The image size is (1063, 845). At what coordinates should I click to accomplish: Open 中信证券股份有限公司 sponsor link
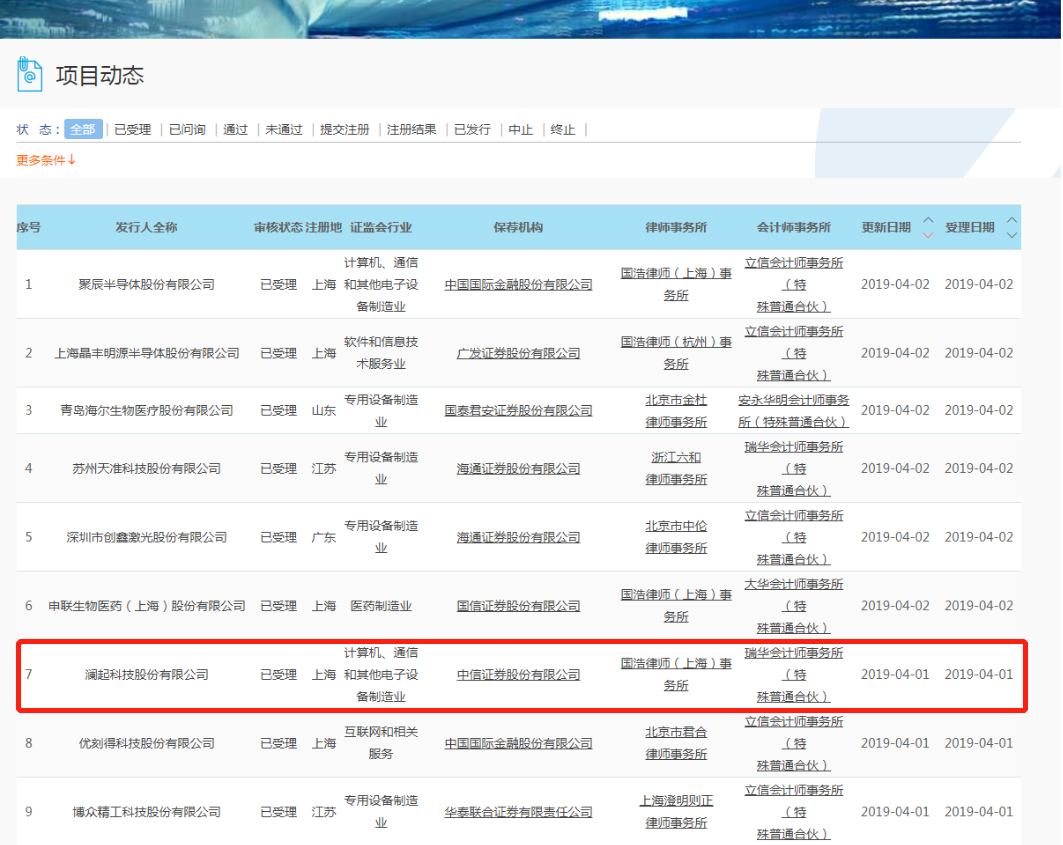[x=518, y=675]
